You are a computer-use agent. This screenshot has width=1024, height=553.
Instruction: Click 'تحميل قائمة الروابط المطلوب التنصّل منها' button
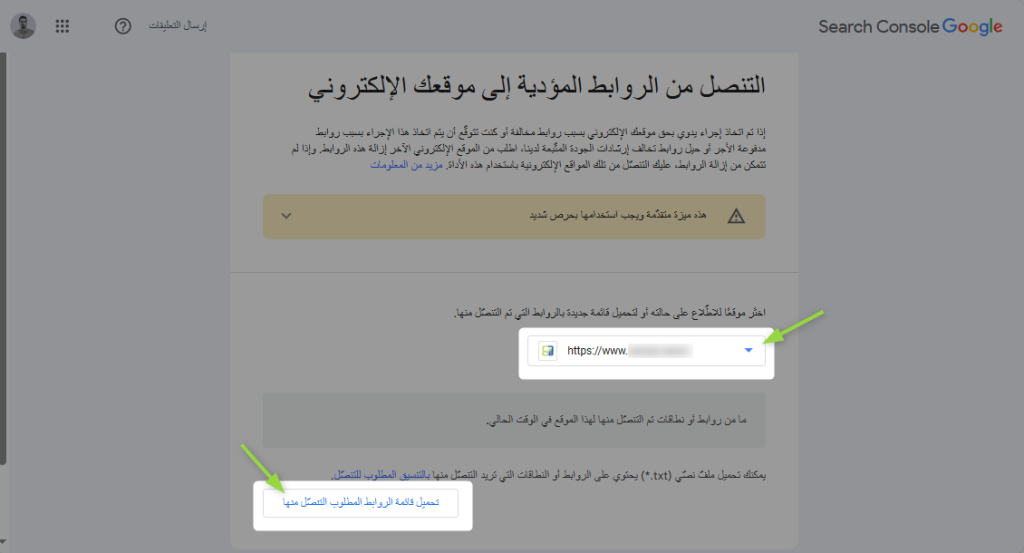(360, 503)
